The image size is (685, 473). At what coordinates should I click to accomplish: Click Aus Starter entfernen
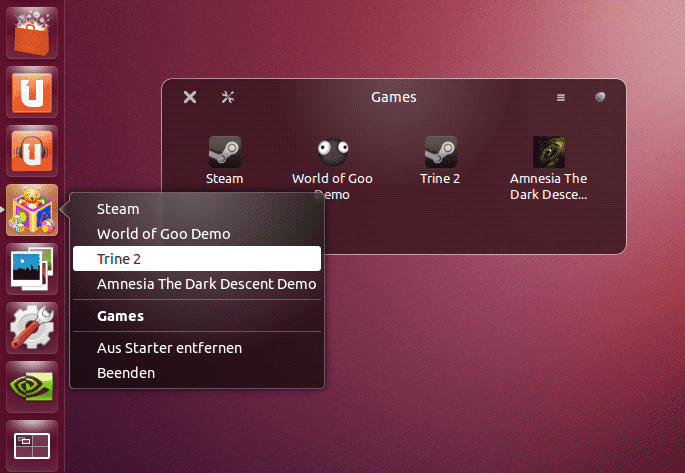point(169,347)
